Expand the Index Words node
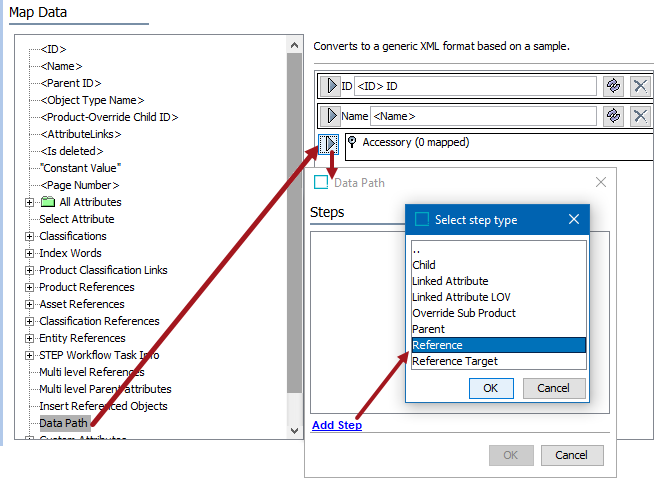 29,253
